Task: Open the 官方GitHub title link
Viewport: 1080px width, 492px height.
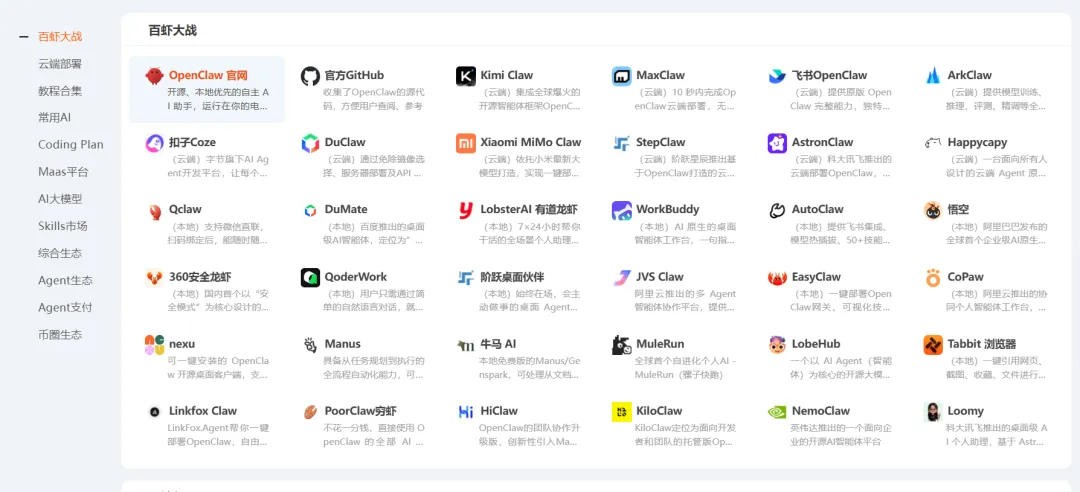Action: 354,75
